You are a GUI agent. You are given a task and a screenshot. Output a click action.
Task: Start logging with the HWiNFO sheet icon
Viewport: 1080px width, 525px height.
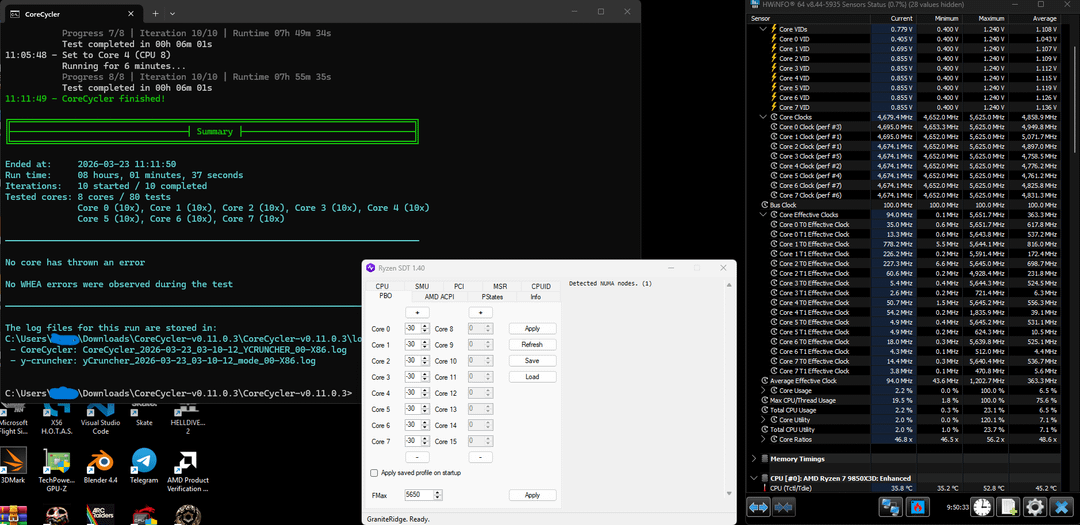[x=1009, y=508]
